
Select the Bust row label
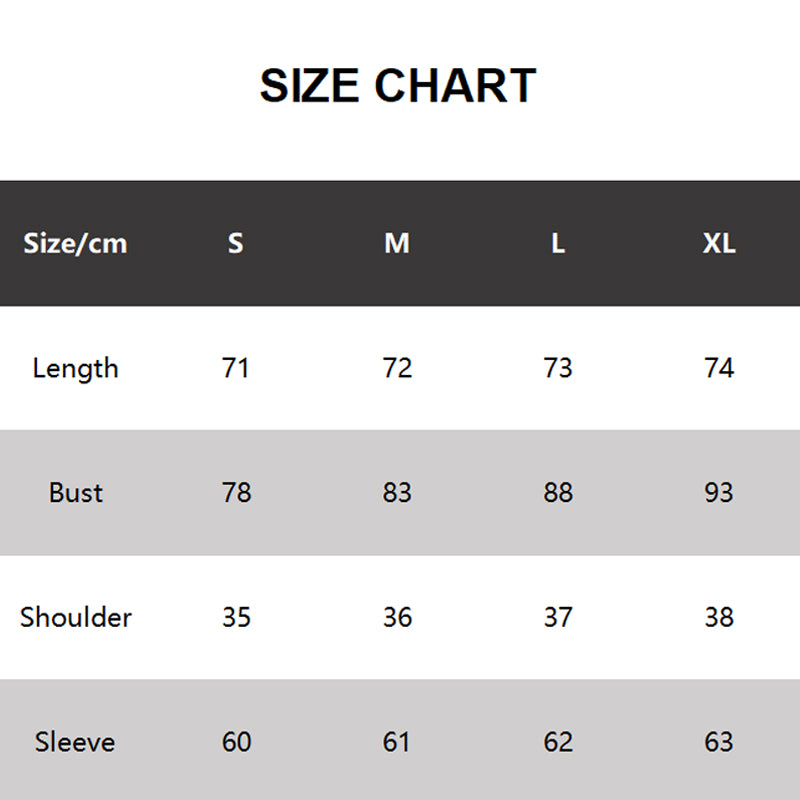coord(75,493)
